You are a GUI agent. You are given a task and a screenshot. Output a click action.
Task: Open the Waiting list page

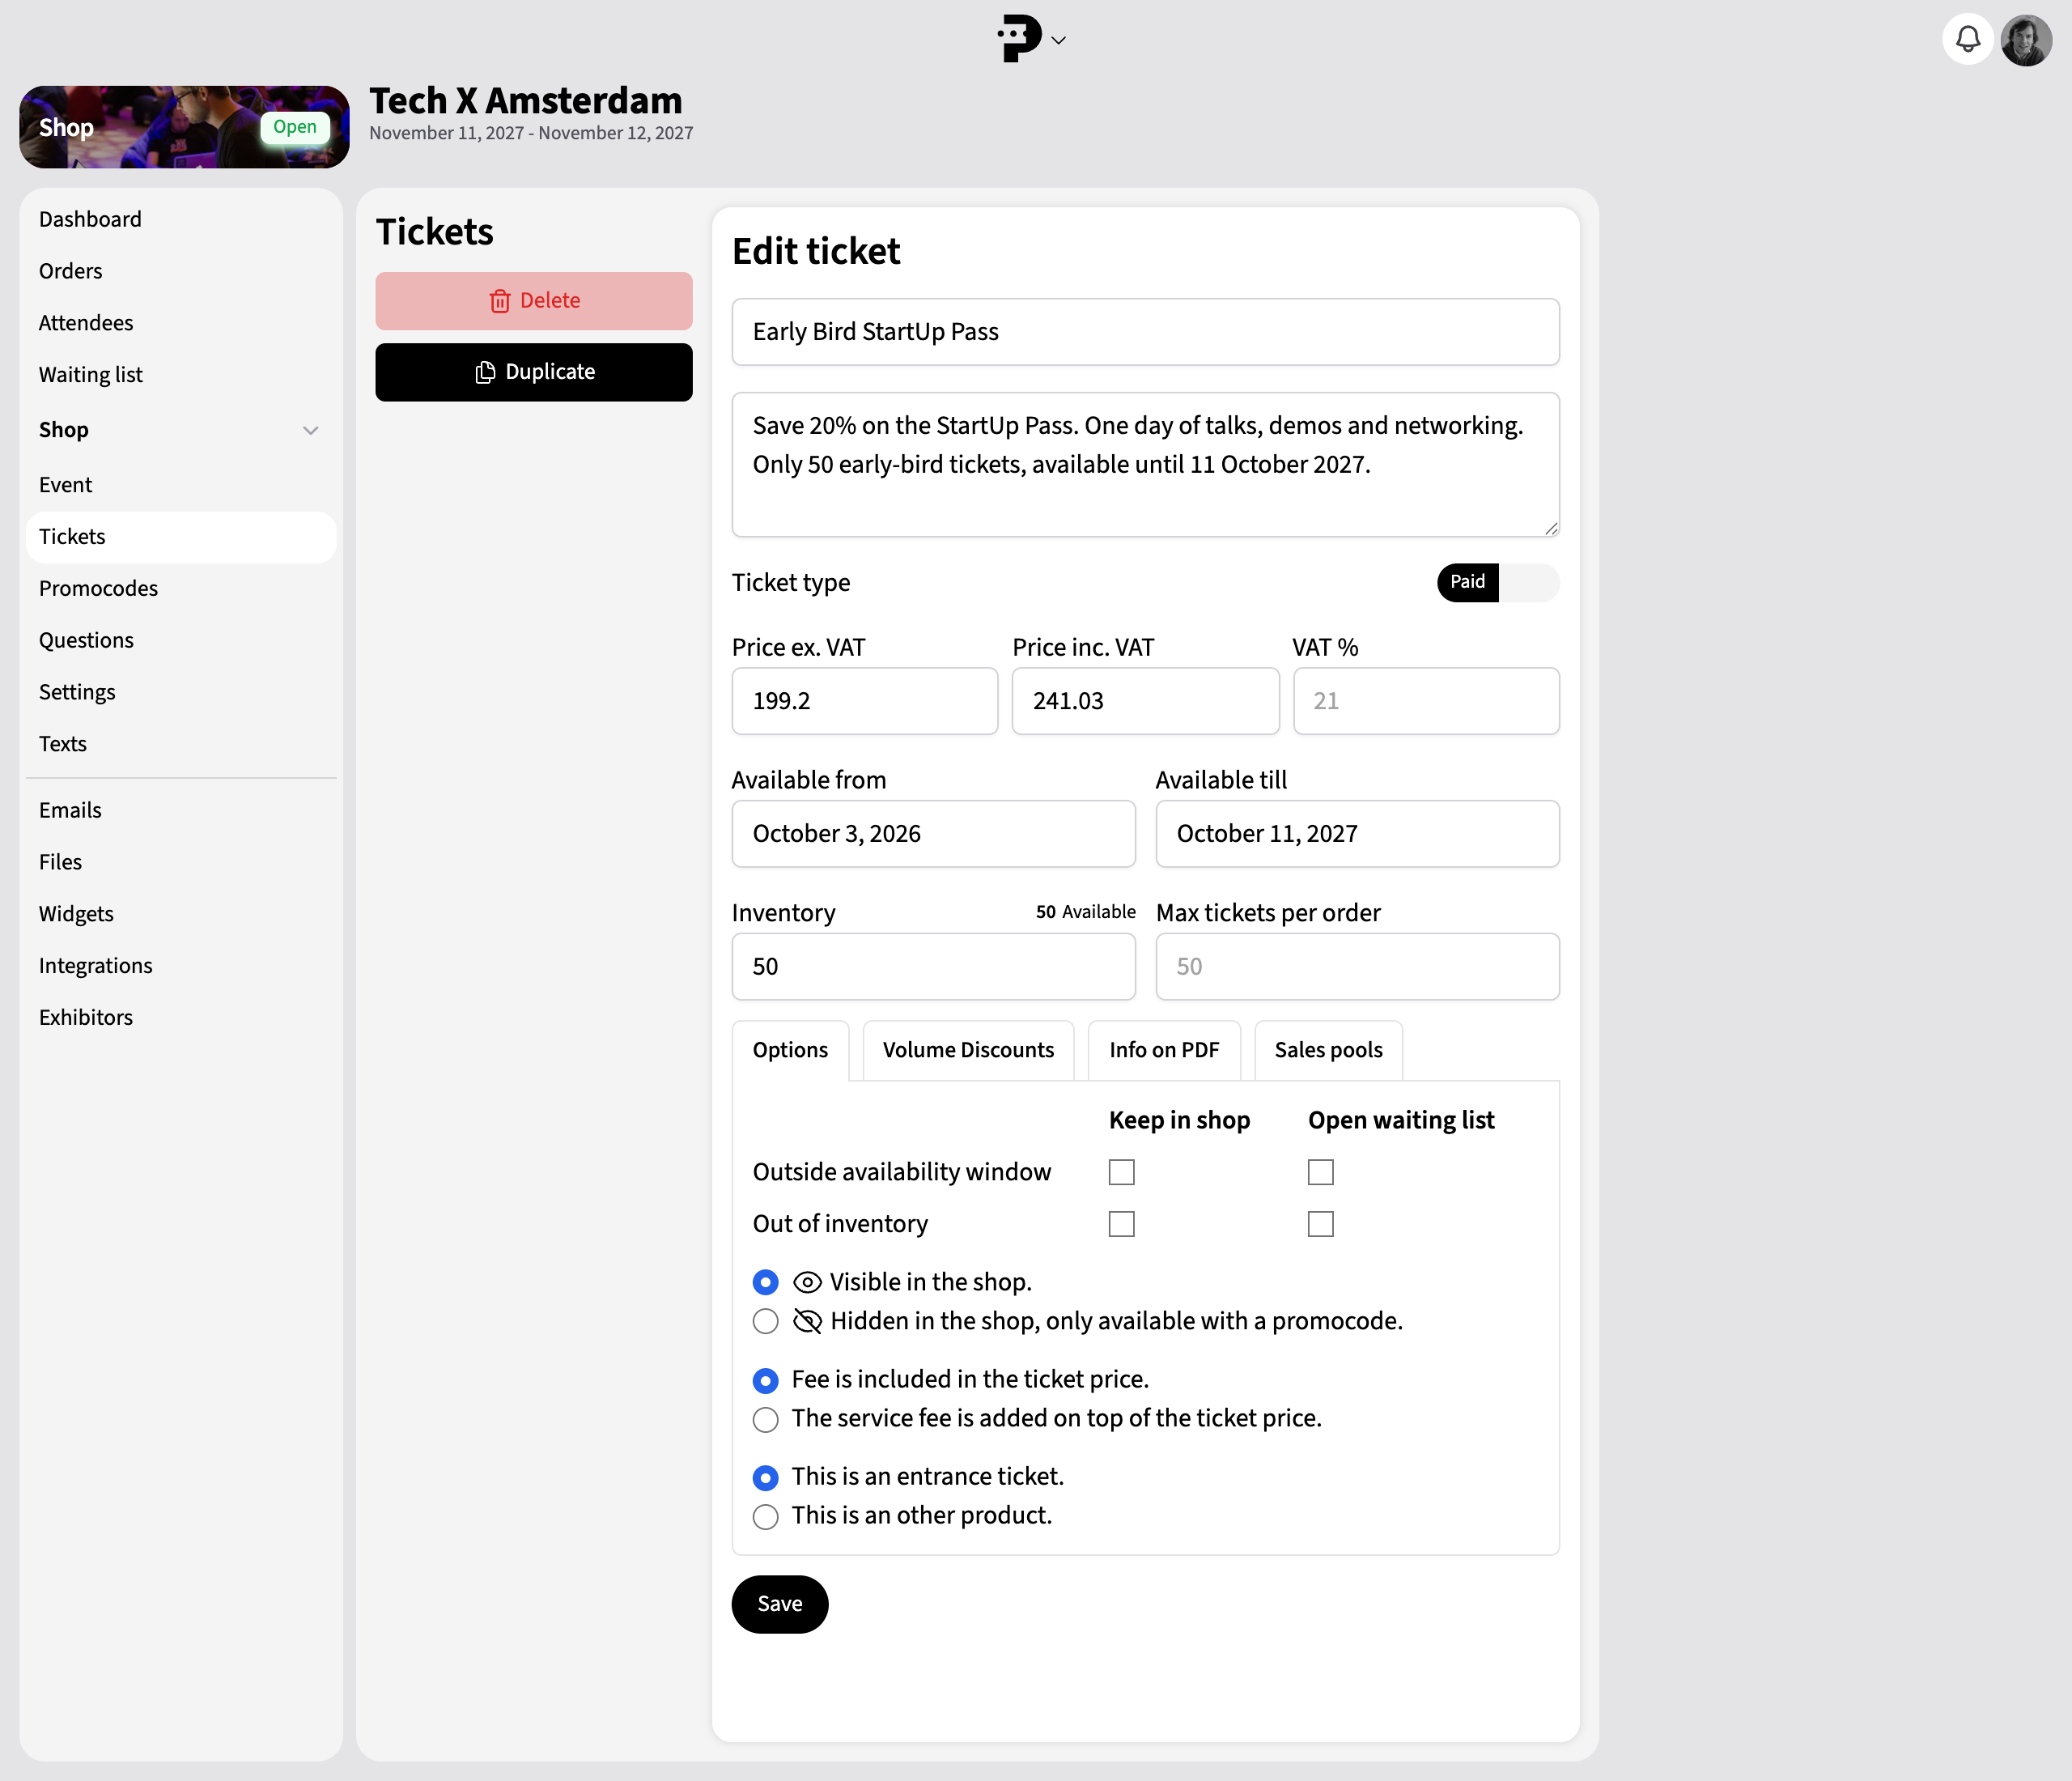pyautogui.click(x=181, y=375)
